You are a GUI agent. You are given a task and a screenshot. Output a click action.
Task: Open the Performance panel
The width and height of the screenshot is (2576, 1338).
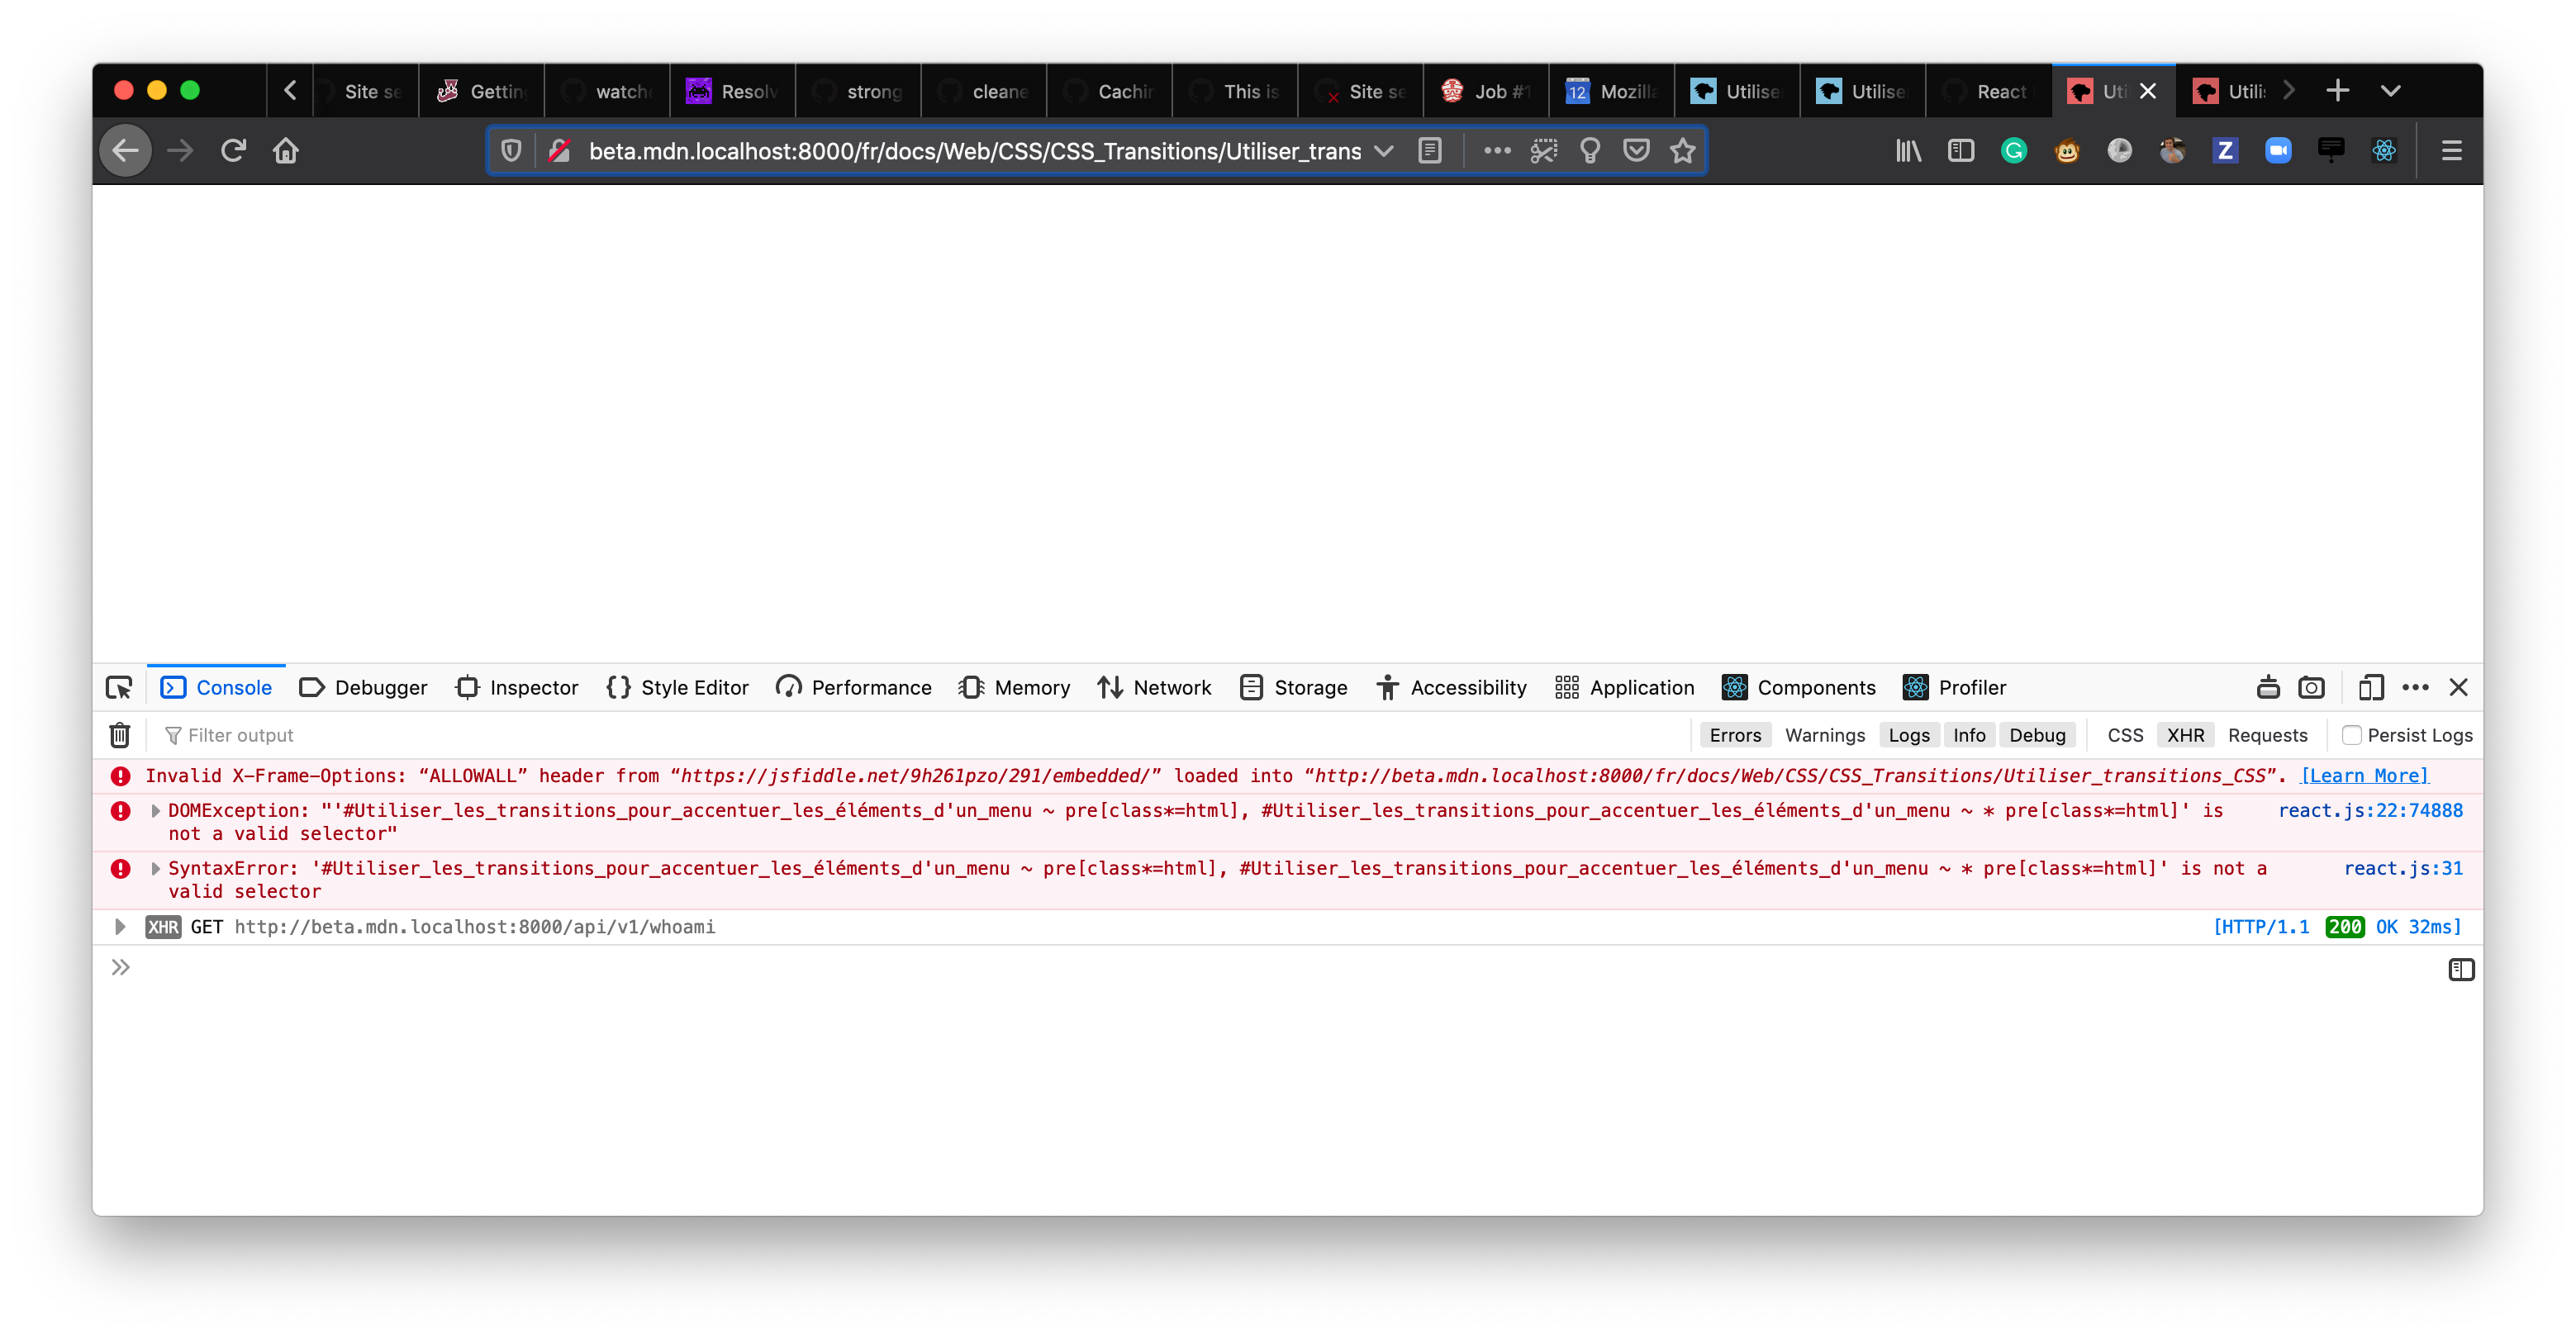[853, 687]
